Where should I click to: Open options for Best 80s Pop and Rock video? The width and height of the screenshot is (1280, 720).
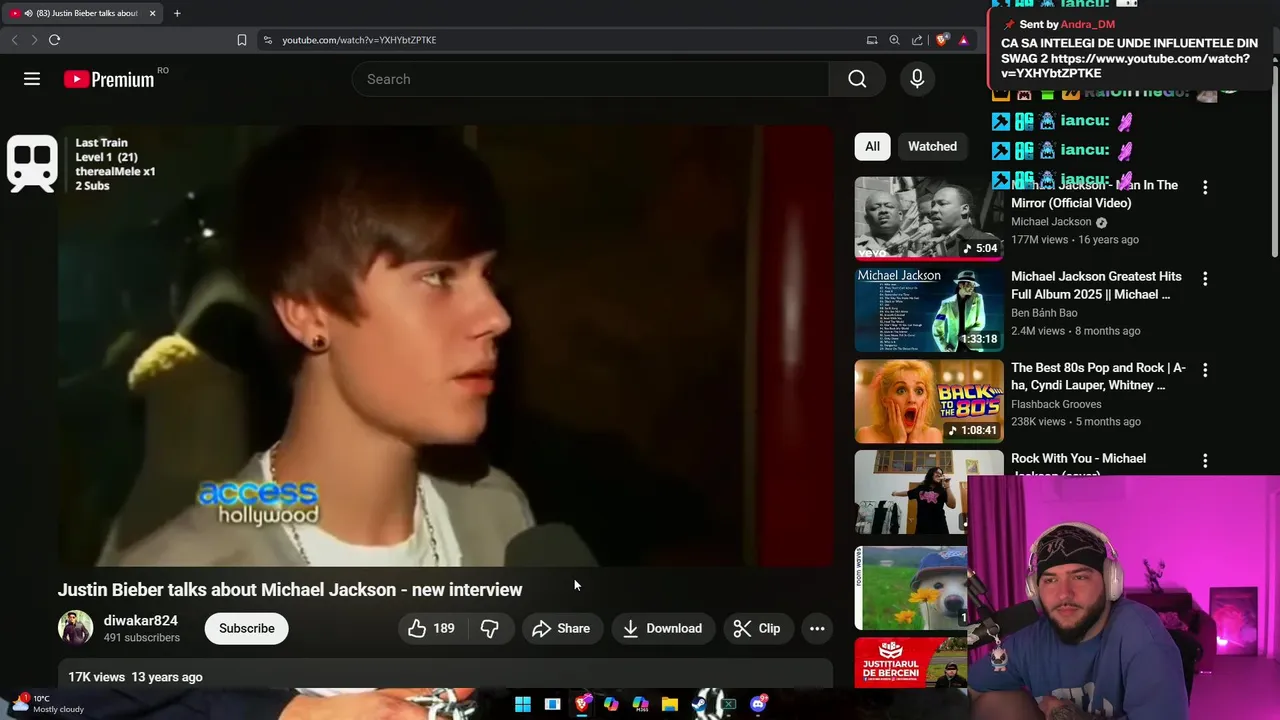[1205, 369]
